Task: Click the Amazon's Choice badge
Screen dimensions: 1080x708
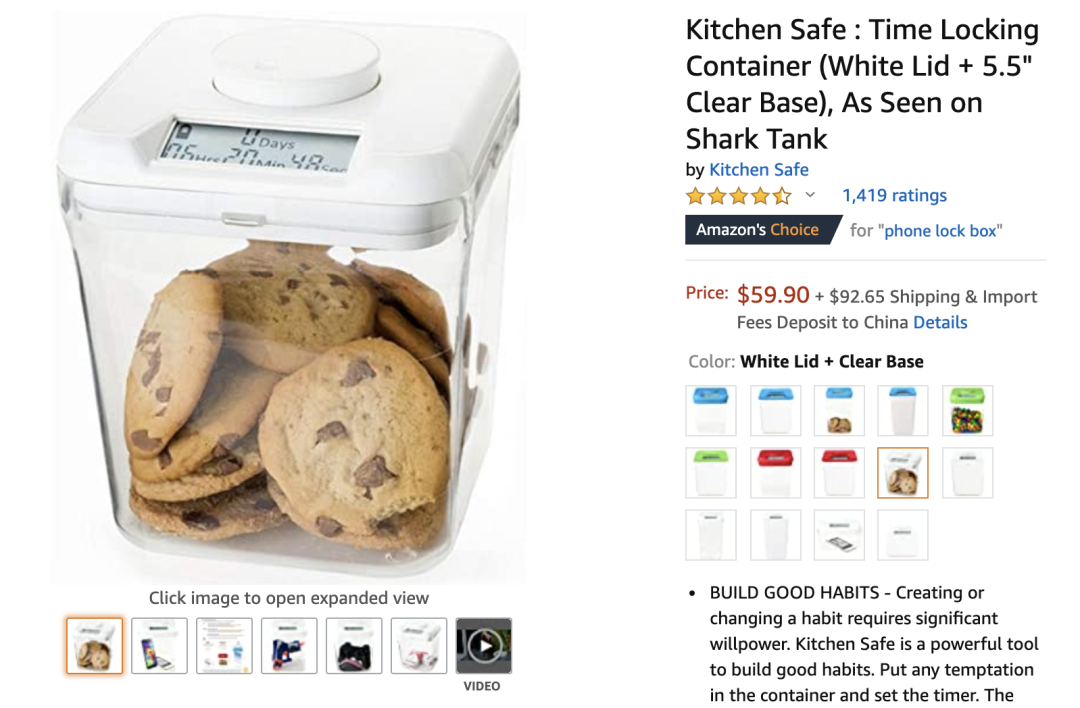Action: (762, 230)
